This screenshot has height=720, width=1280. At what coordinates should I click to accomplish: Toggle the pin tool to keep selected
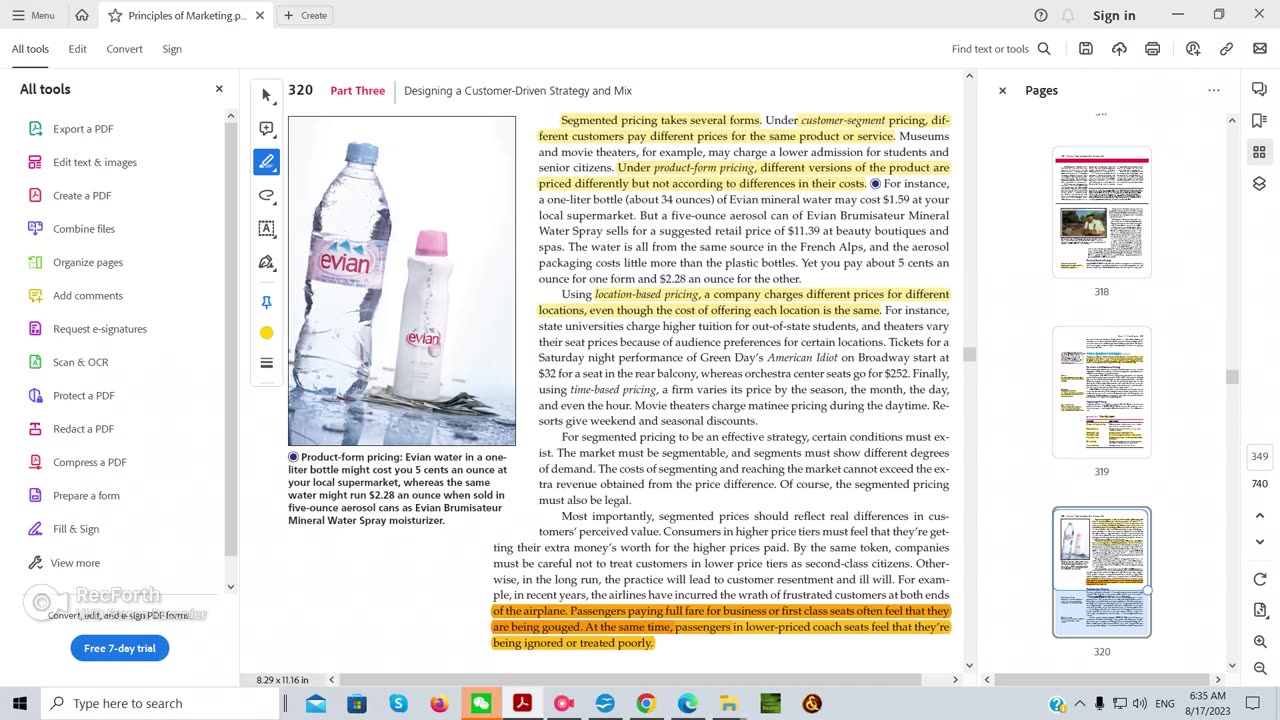pos(266,302)
